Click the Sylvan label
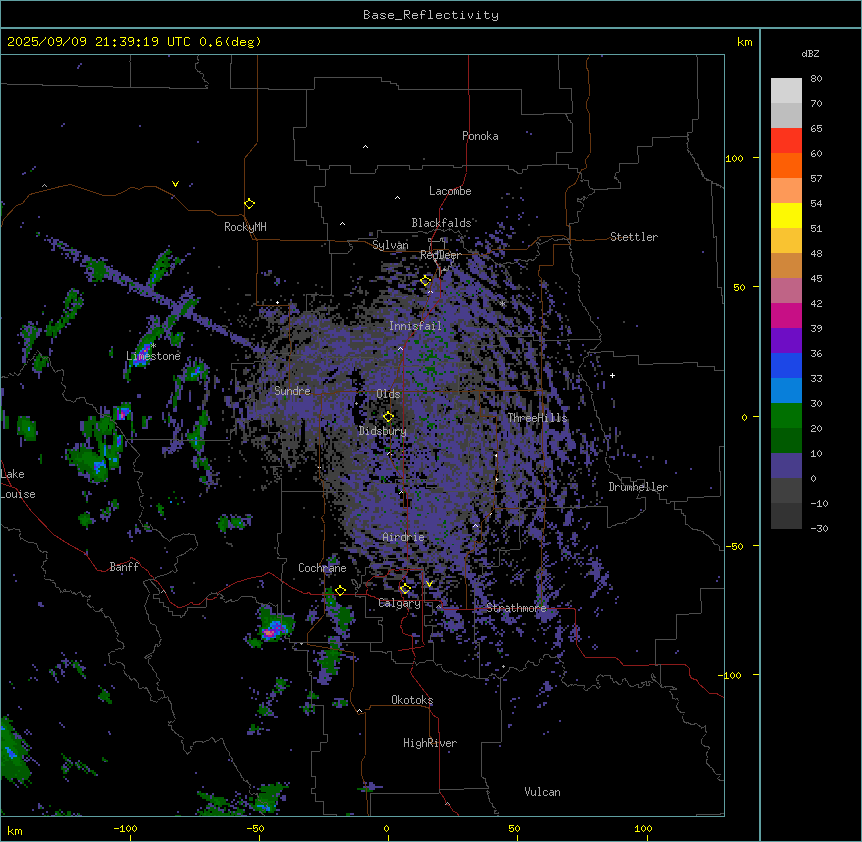This screenshot has width=862, height=842. [x=390, y=245]
